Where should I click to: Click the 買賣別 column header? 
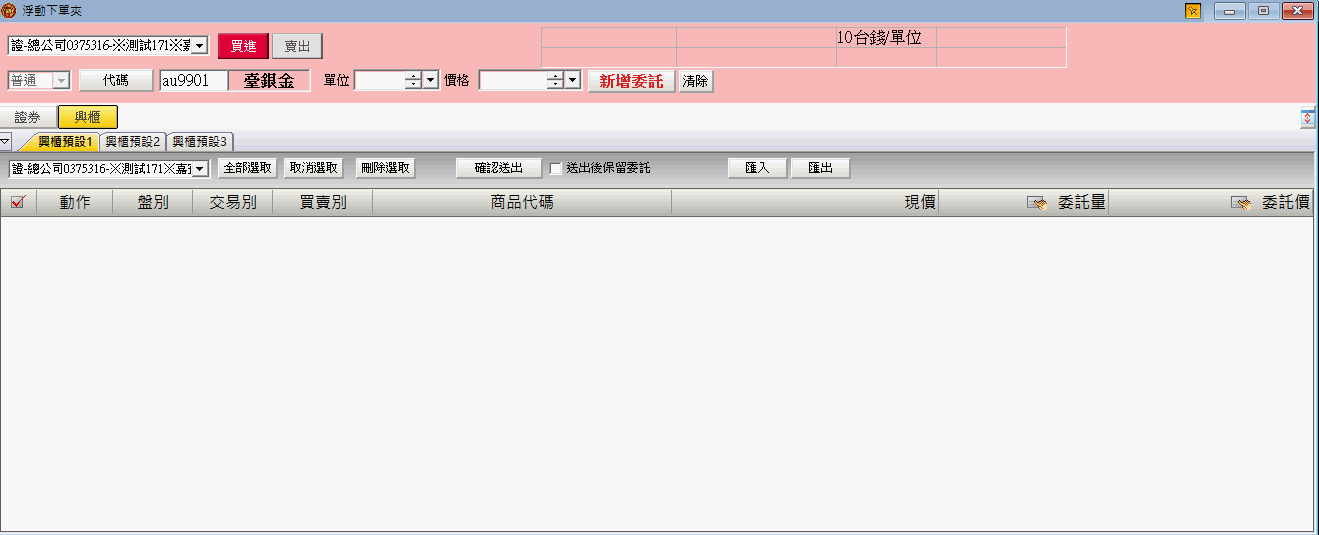pos(323,203)
